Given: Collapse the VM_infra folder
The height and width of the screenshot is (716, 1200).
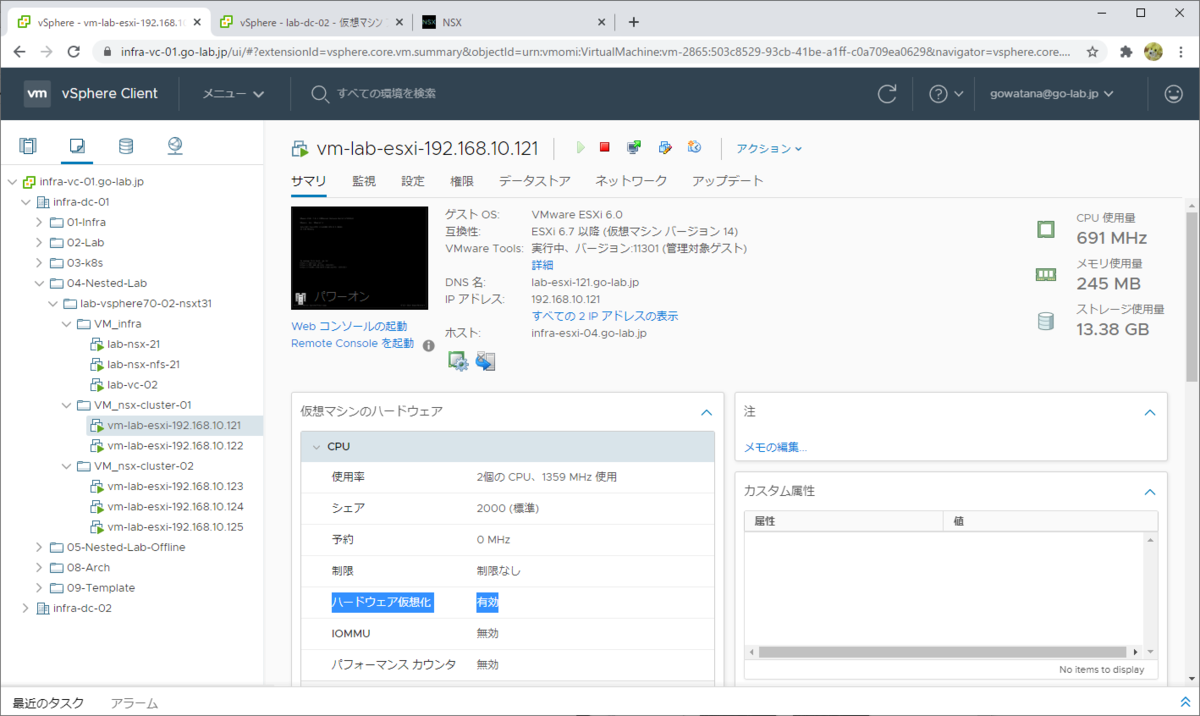Looking at the screenshot, I should click(66, 324).
